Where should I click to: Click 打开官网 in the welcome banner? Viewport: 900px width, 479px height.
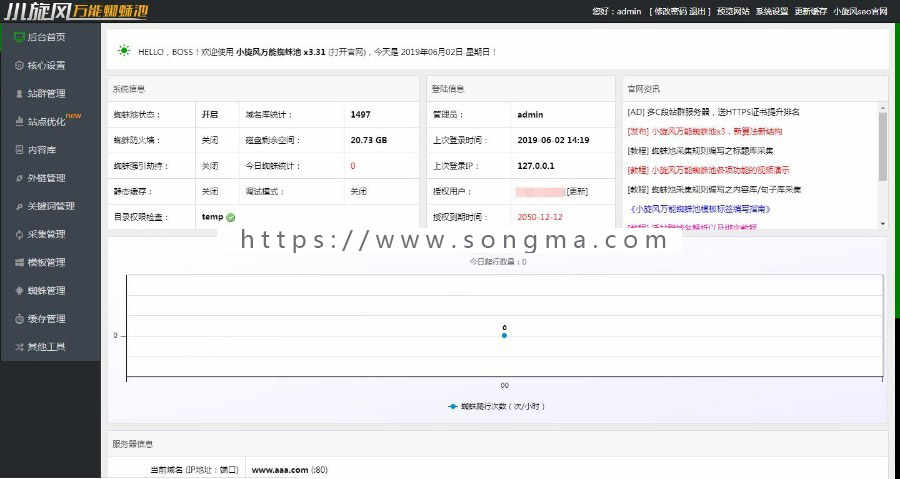click(x=347, y=52)
